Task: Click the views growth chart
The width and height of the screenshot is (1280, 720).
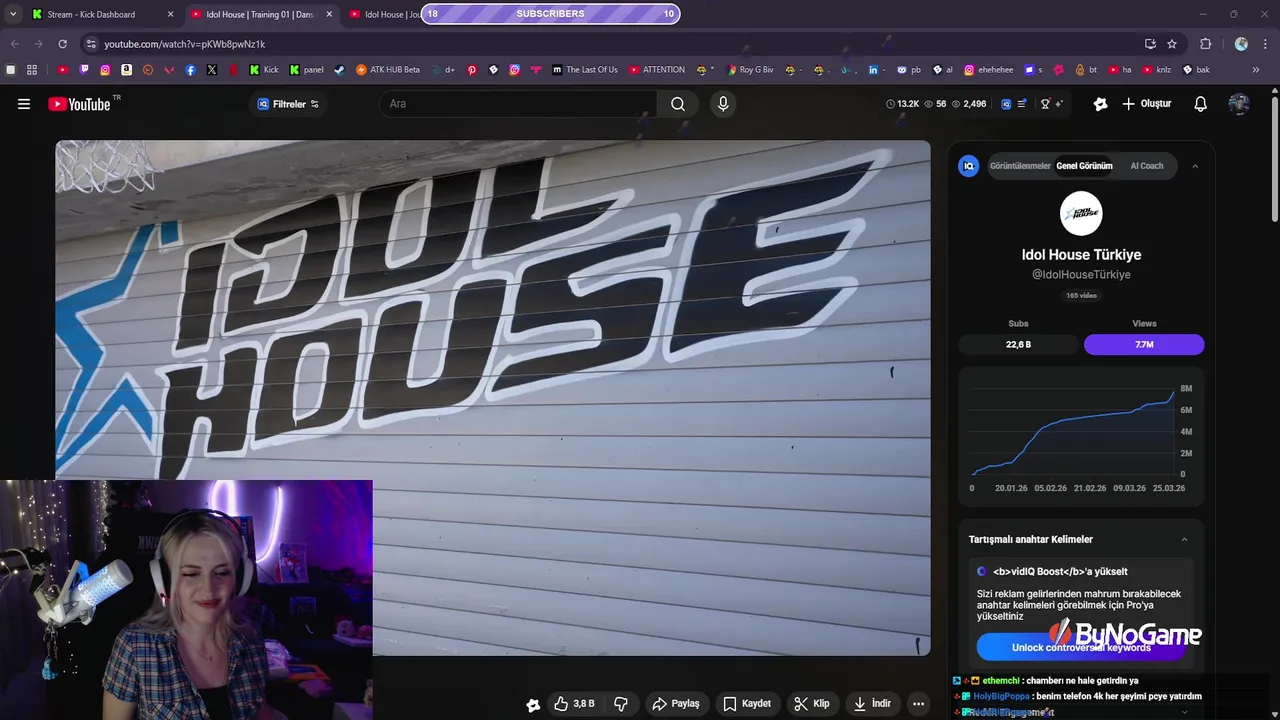Action: pyautogui.click(x=1081, y=437)
